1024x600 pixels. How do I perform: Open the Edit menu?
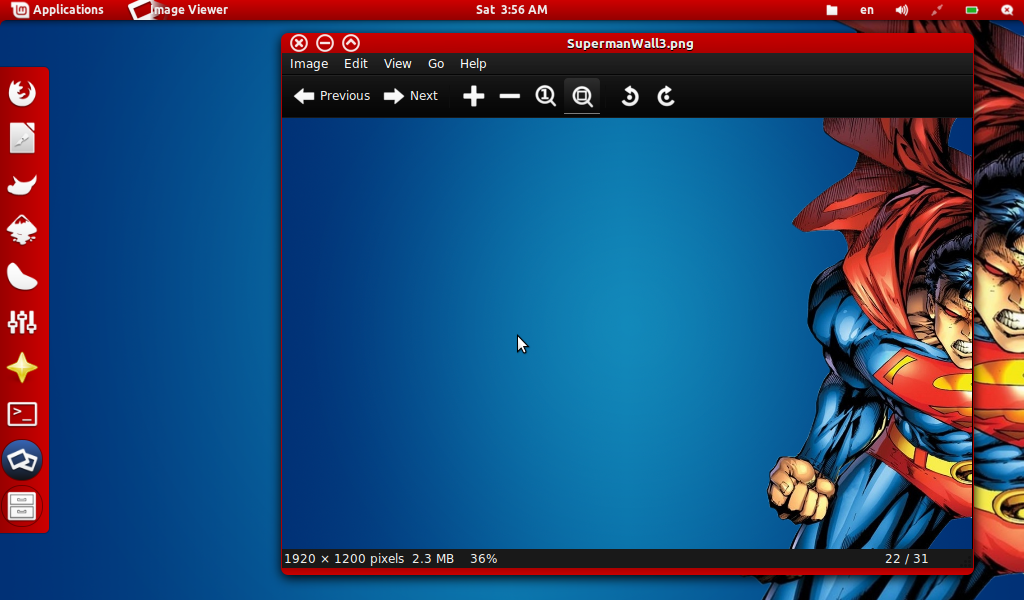tap(356, 63)
